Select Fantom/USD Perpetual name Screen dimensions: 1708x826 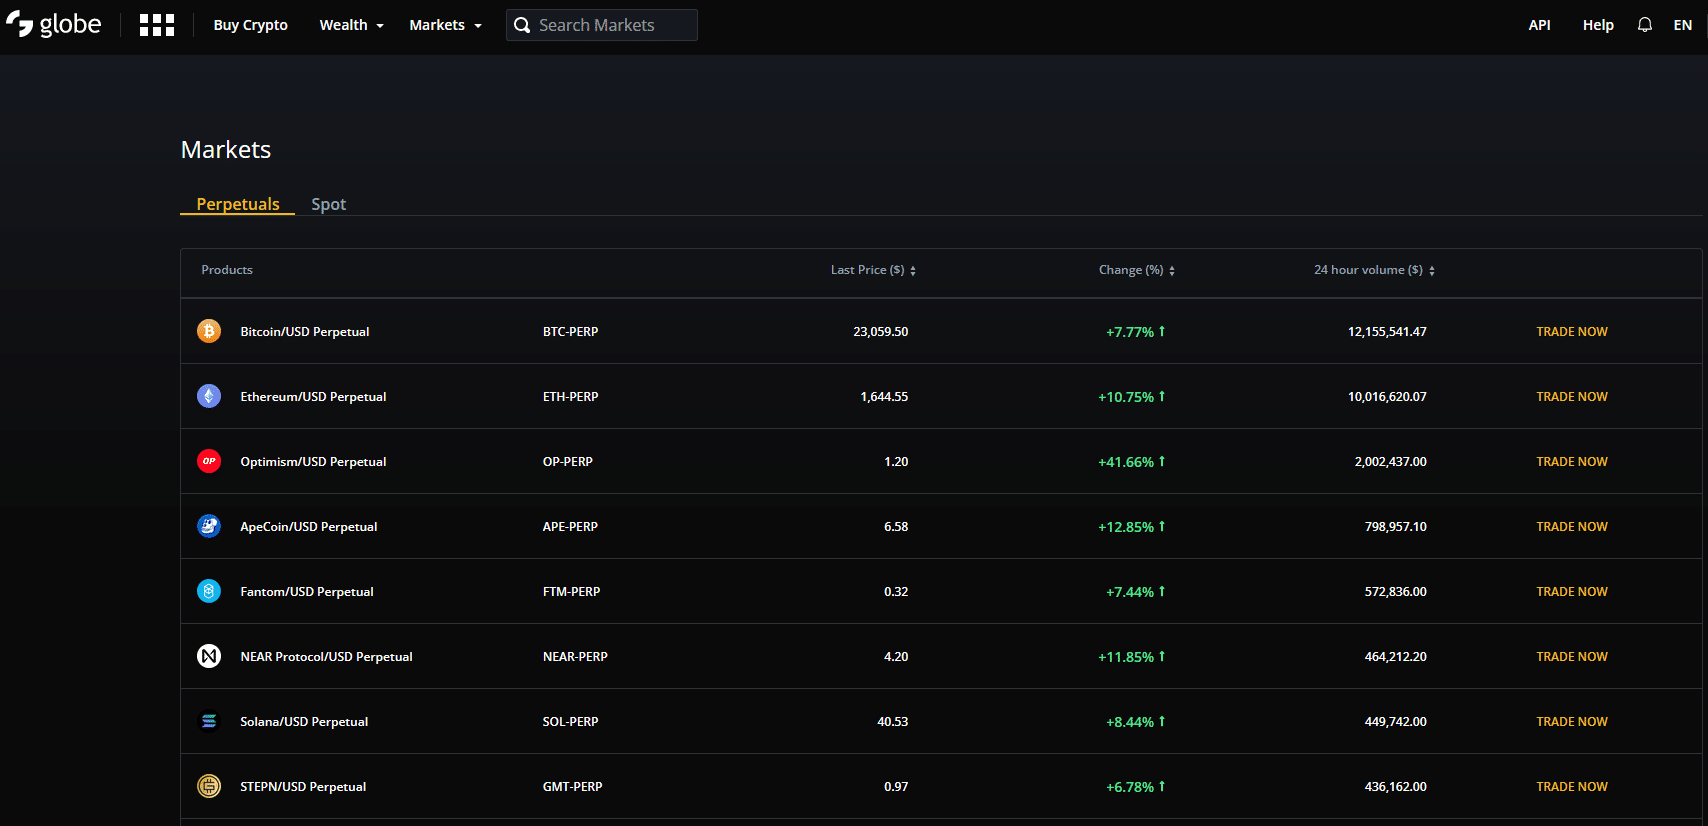pyautogui.click(x=307, y=591)
